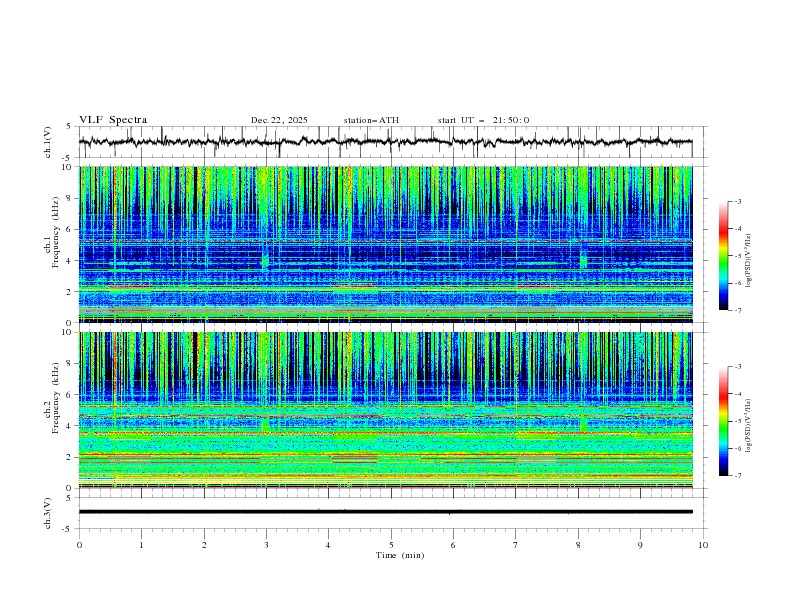Select the 10-minute tick label on time axis
Screen dimensions: 792x612
click(703, 545)
